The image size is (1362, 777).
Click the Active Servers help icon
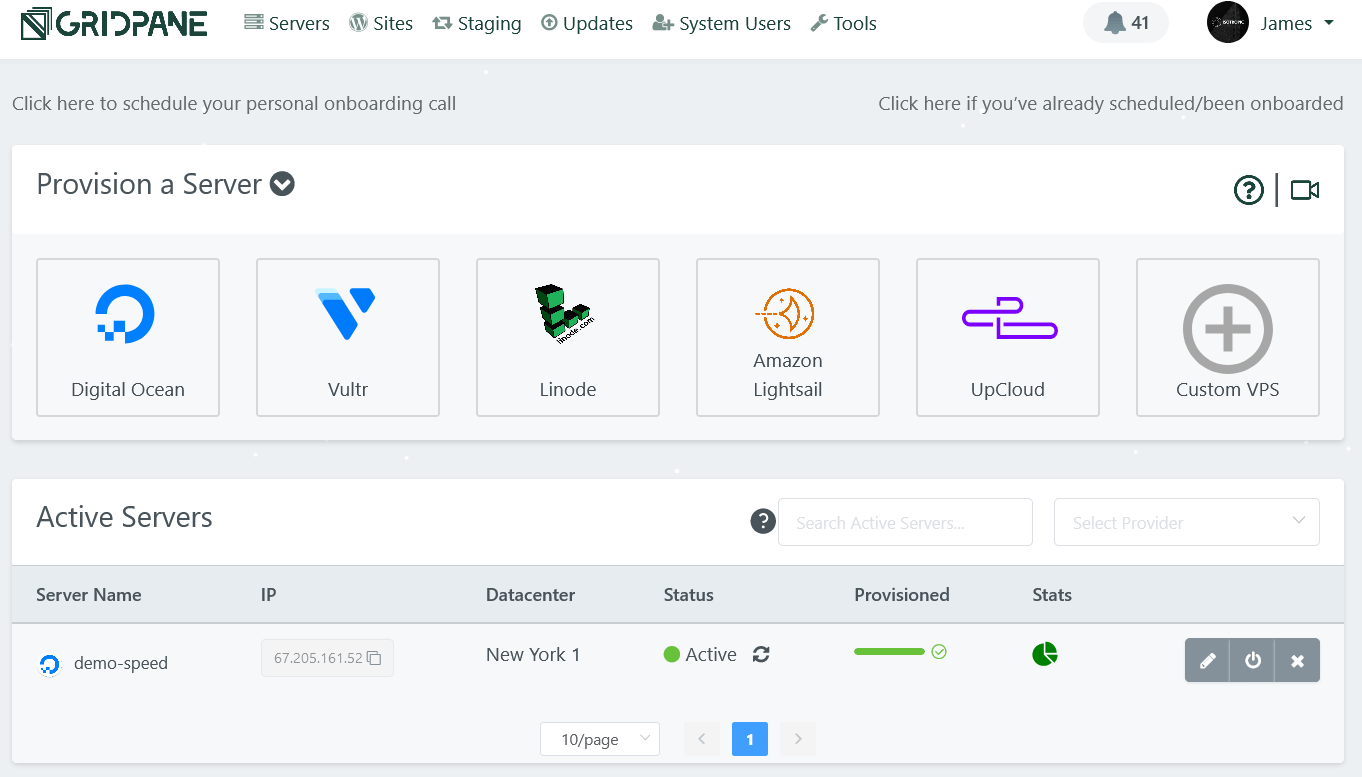coord(763,521)
